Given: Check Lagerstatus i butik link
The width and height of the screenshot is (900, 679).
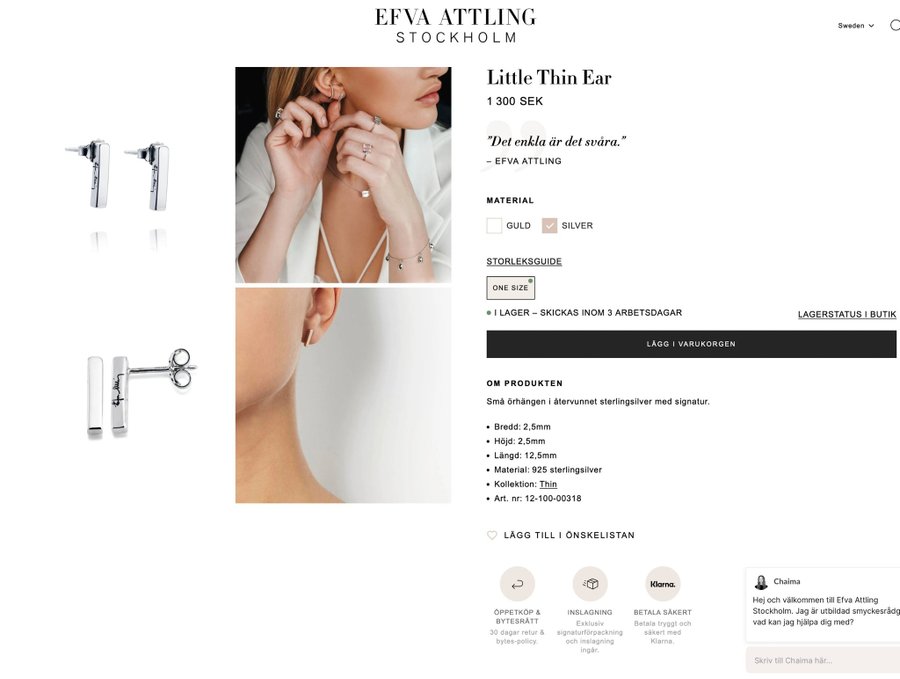Looking at the screenshot, I should pos(847,315).
